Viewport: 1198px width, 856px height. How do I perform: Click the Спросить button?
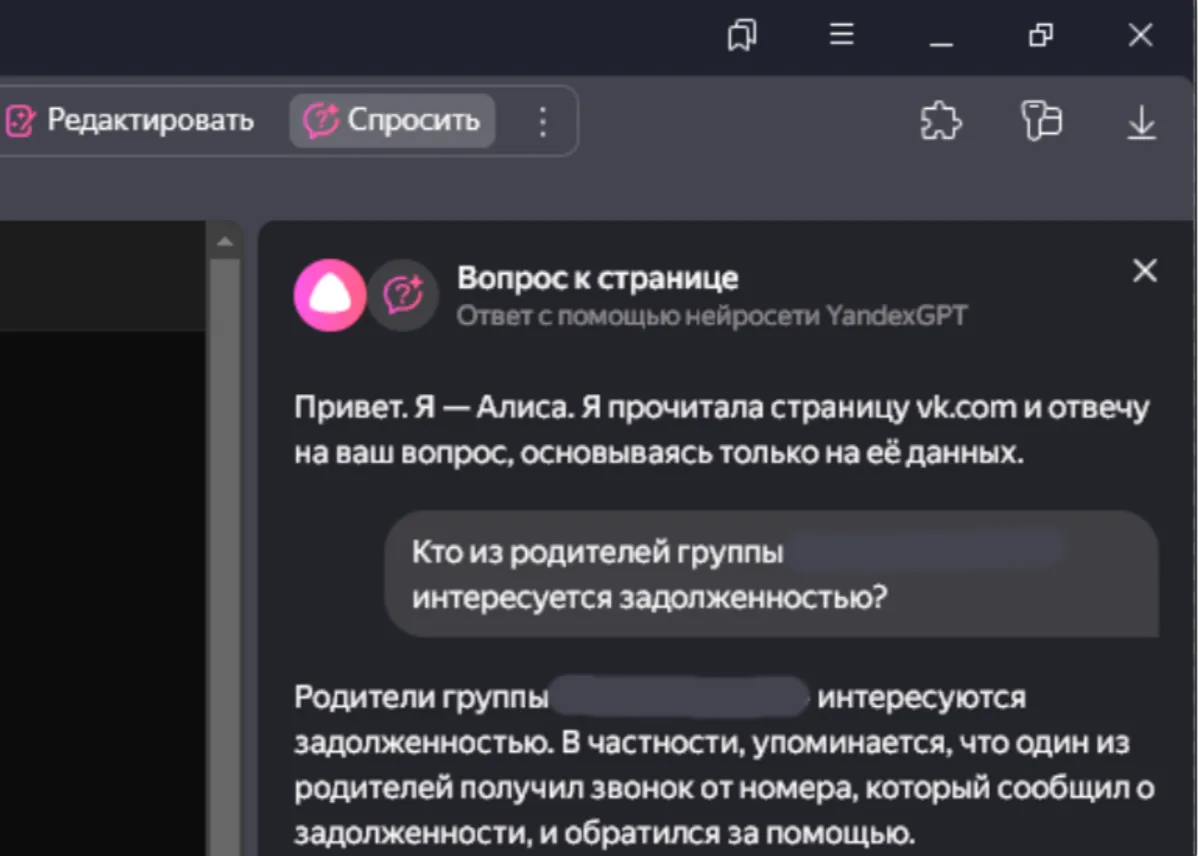click(392, 121)
